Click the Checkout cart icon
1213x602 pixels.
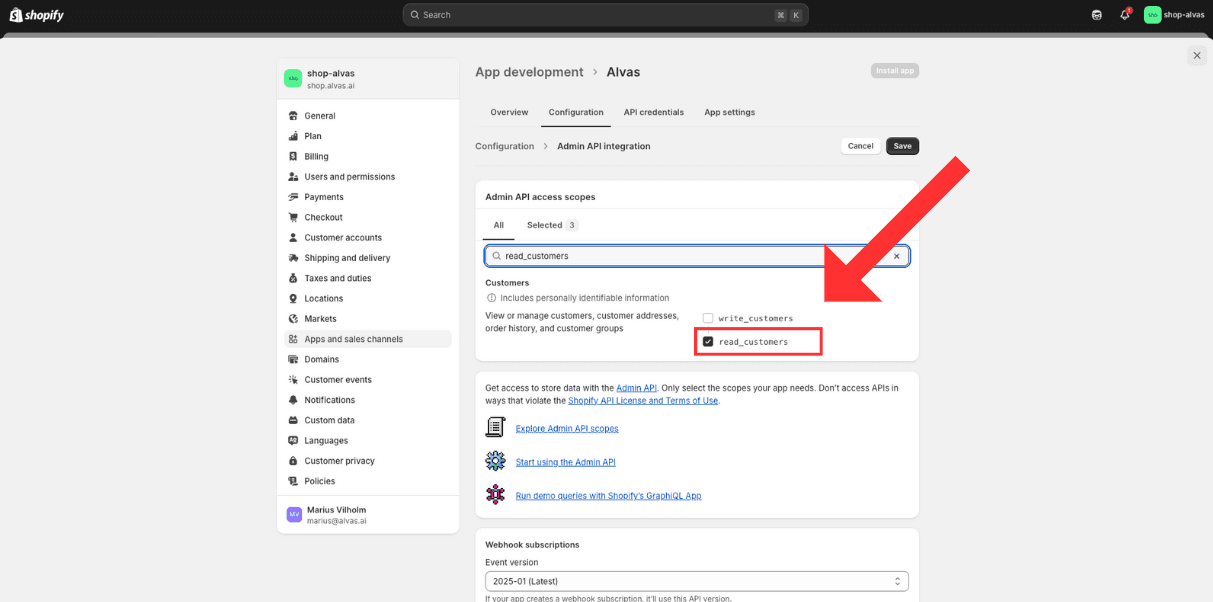[293, 217]
